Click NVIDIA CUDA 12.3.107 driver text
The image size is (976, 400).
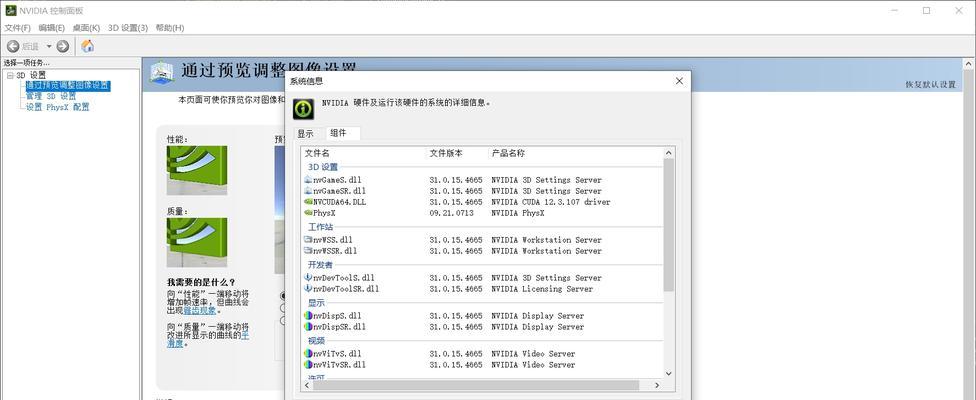pos(551,202)
